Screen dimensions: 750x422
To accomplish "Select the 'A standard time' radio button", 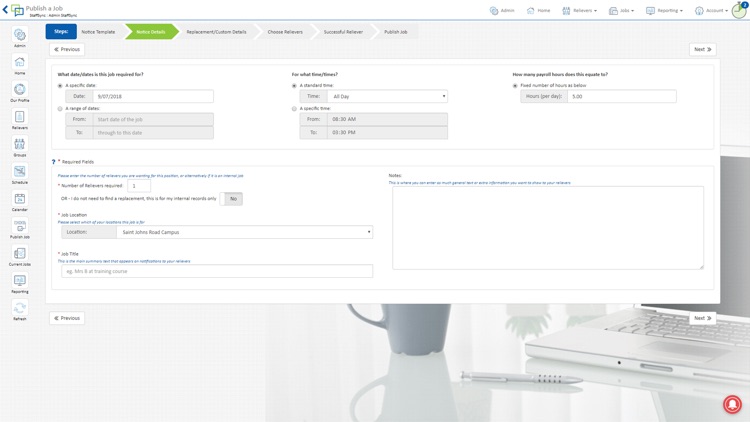I will click(x=294, y=86).
